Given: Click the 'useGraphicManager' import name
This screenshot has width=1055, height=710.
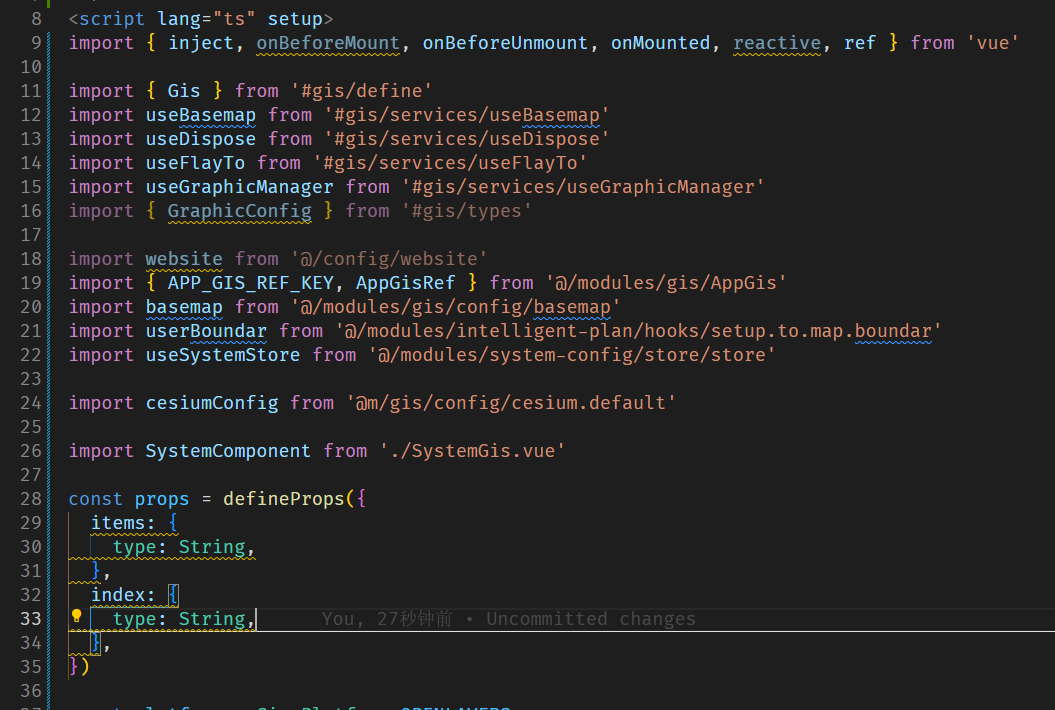Looking at the screenshot, I should pos(240,187).
